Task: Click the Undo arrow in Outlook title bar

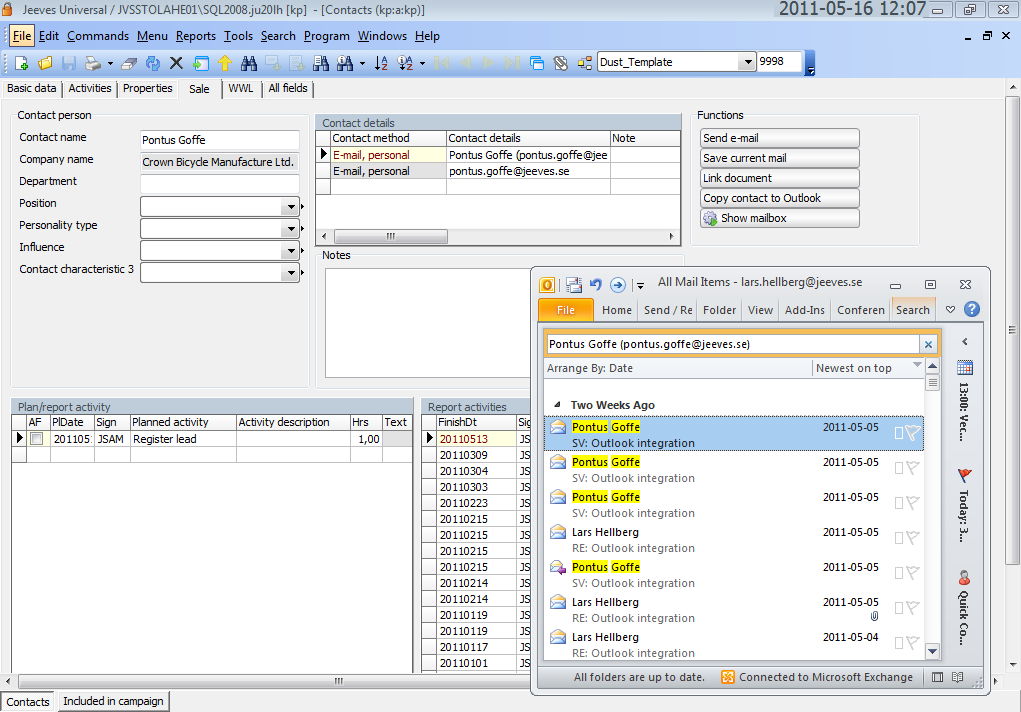Action: coord(596,285)
